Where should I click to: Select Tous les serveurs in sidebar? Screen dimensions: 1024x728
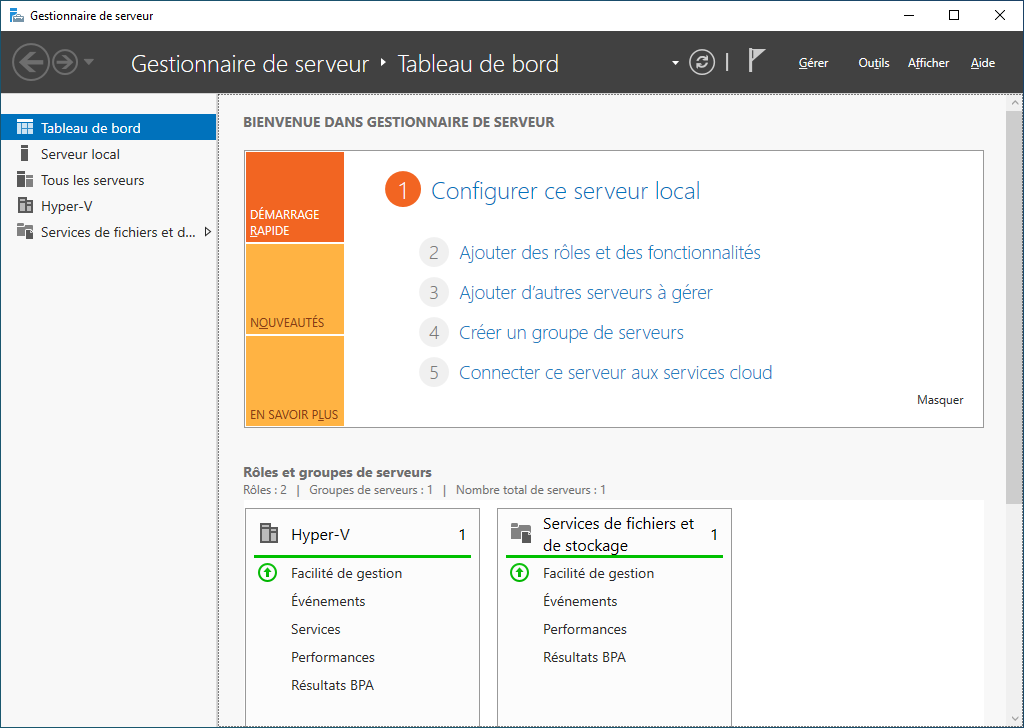[92, 180]
